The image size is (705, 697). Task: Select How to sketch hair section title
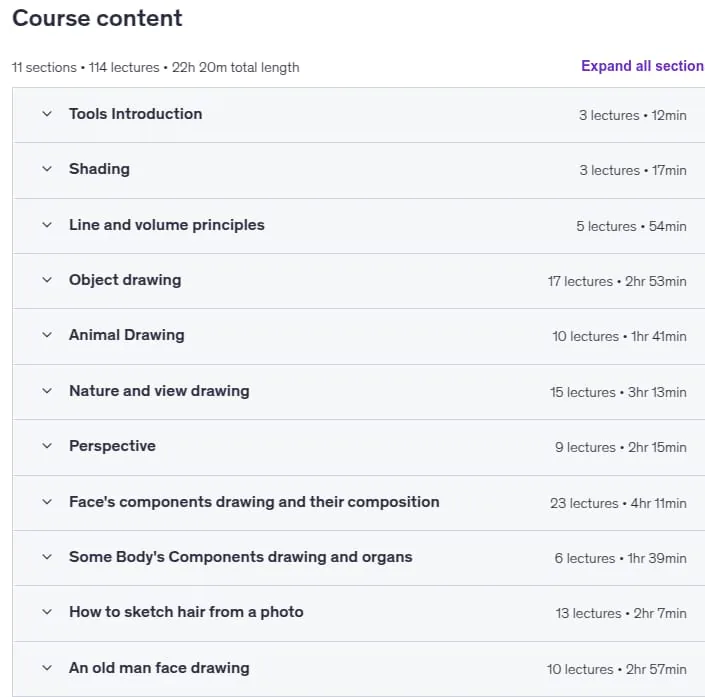[x=186, y=612]
